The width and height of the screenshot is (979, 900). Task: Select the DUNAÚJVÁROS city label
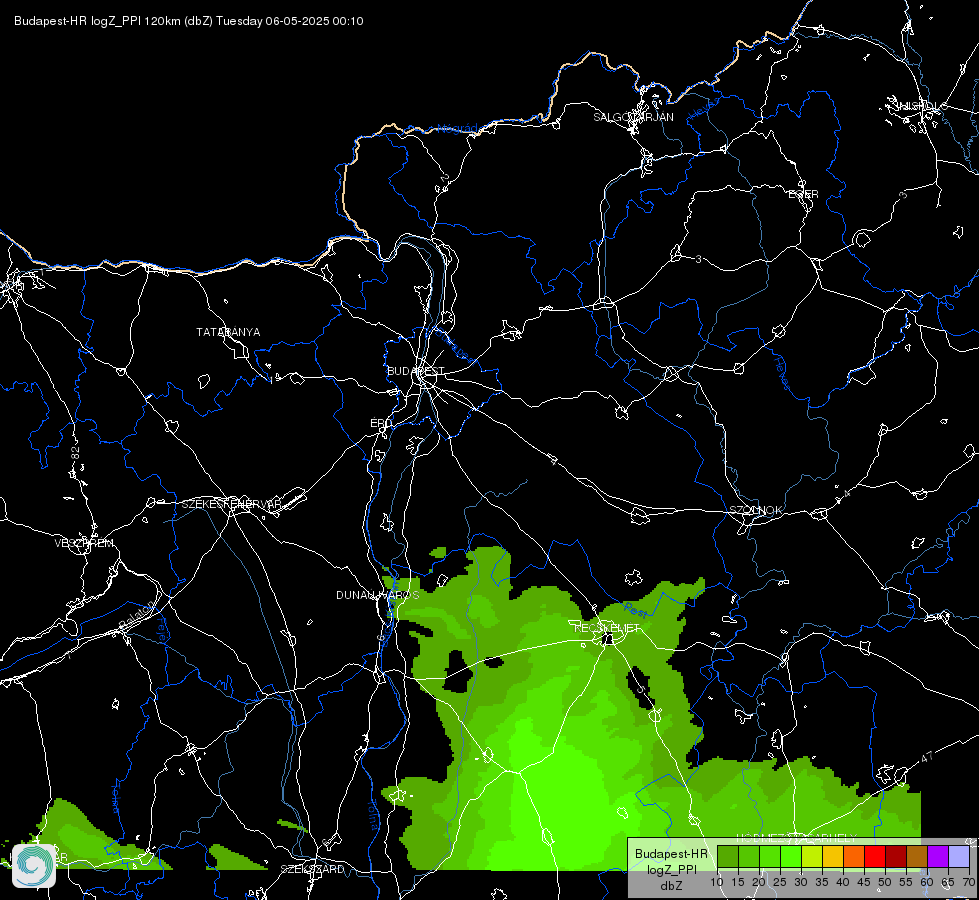[x=378, y=595]
